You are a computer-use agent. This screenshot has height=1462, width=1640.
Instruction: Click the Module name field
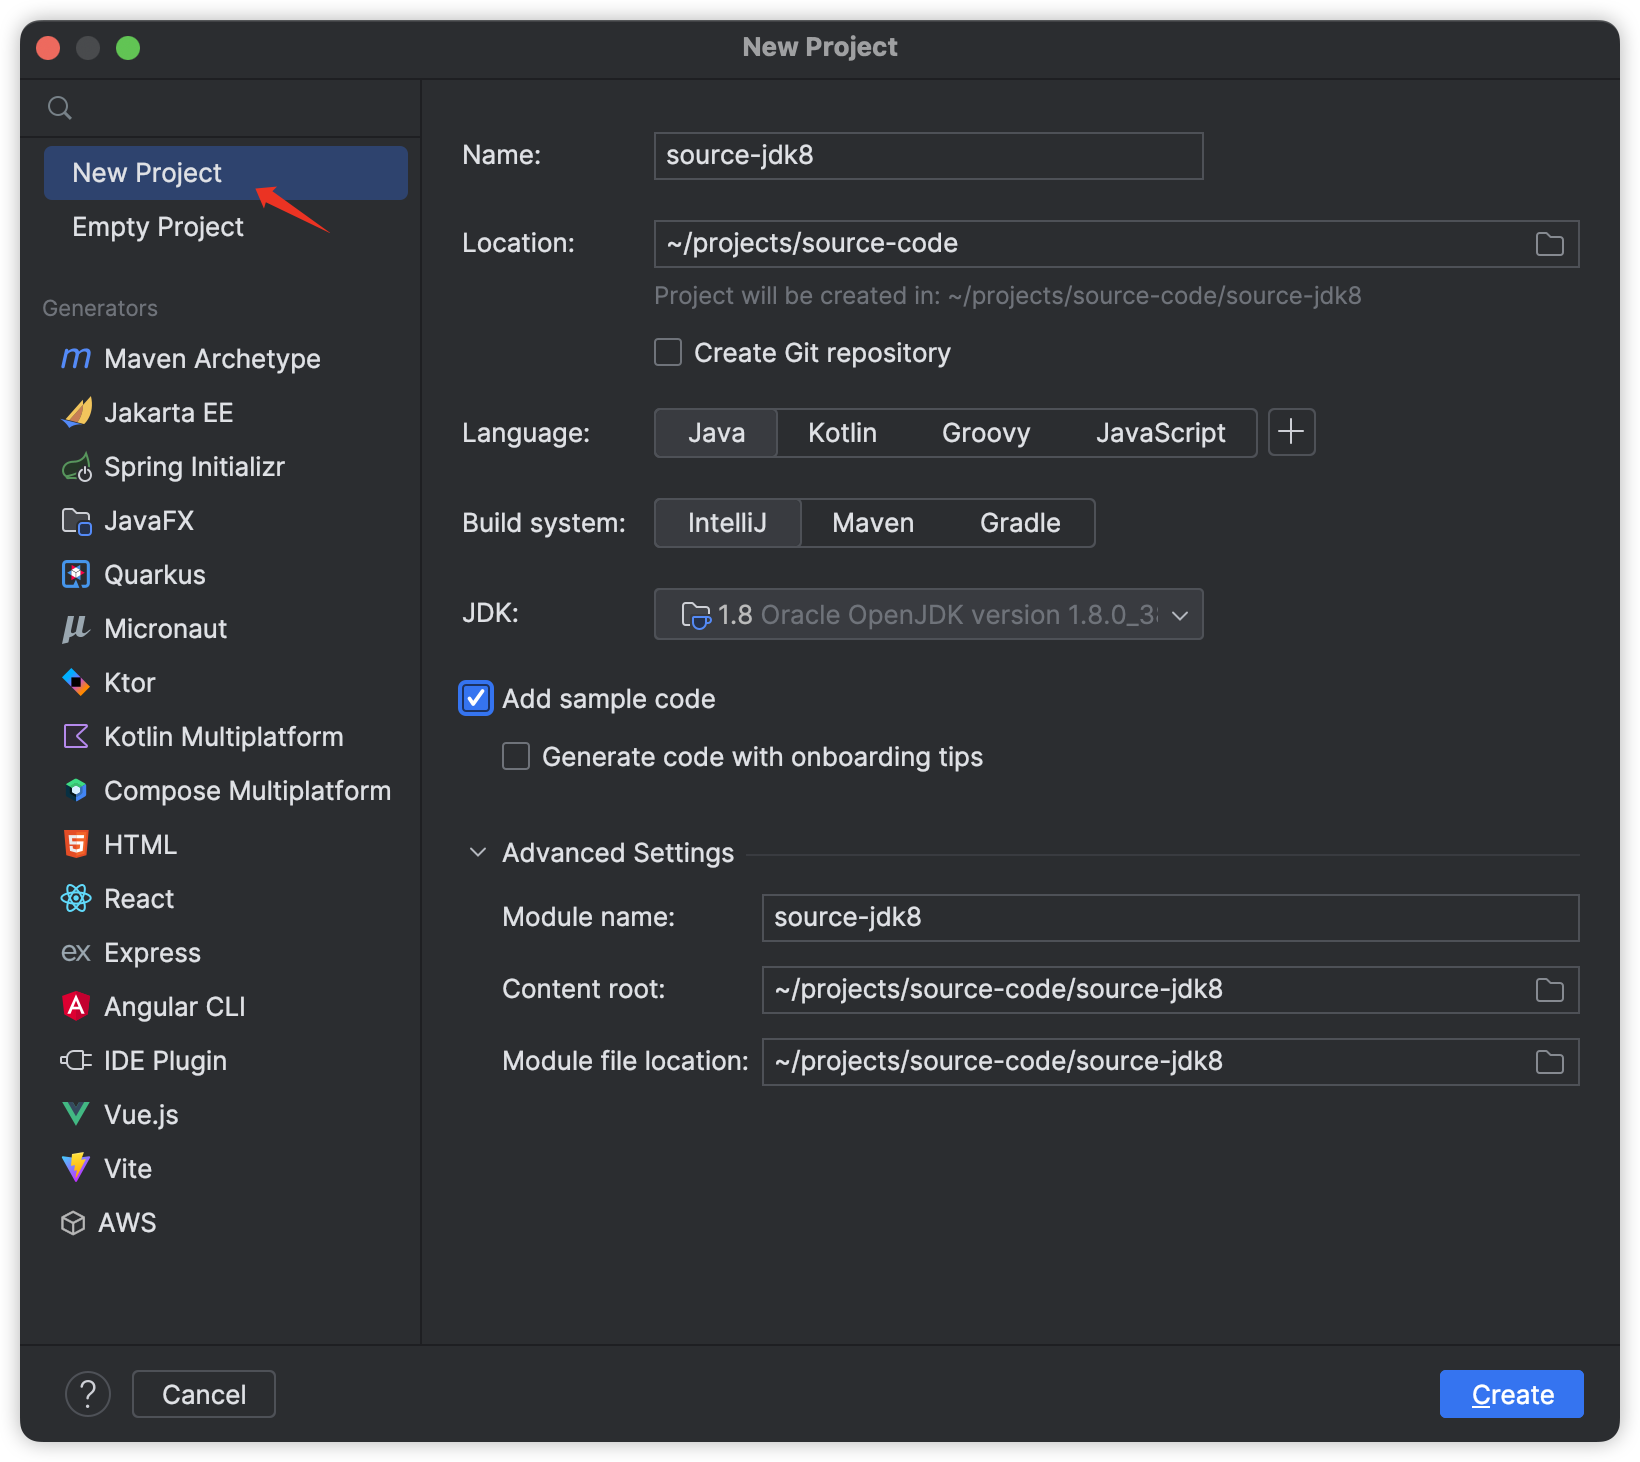coord(1170,918)
